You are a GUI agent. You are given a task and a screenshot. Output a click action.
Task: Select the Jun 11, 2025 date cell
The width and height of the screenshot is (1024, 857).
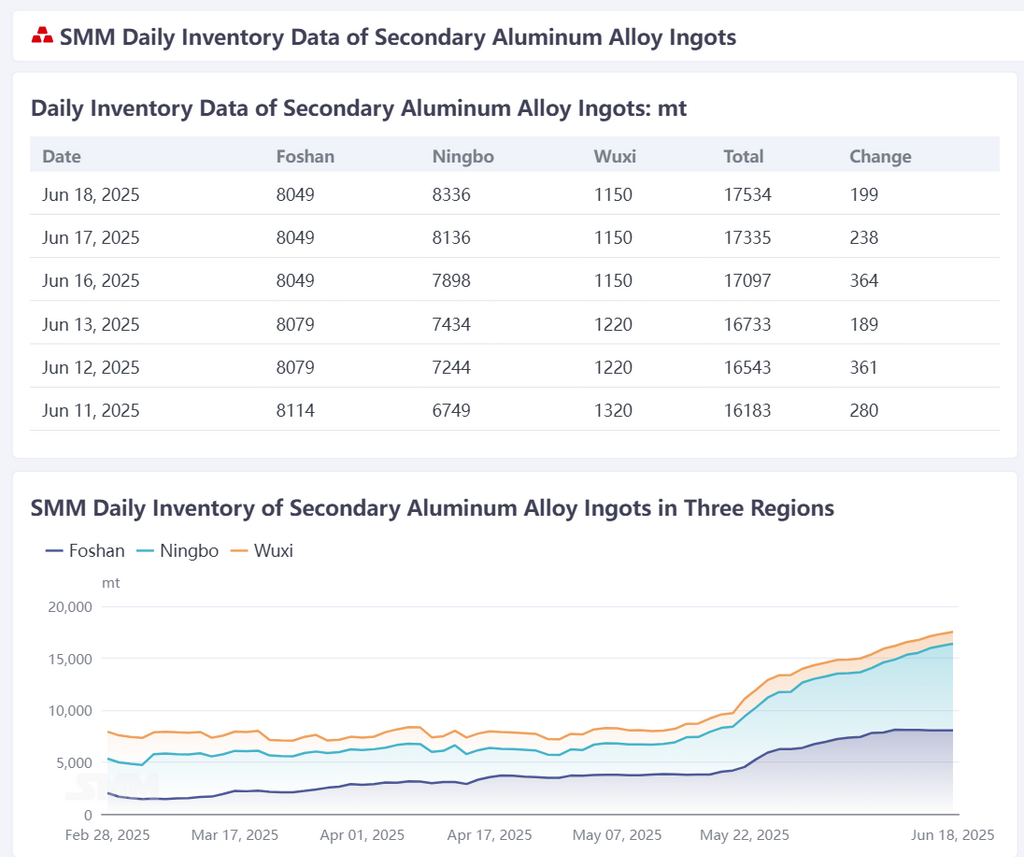pos(91,410)
